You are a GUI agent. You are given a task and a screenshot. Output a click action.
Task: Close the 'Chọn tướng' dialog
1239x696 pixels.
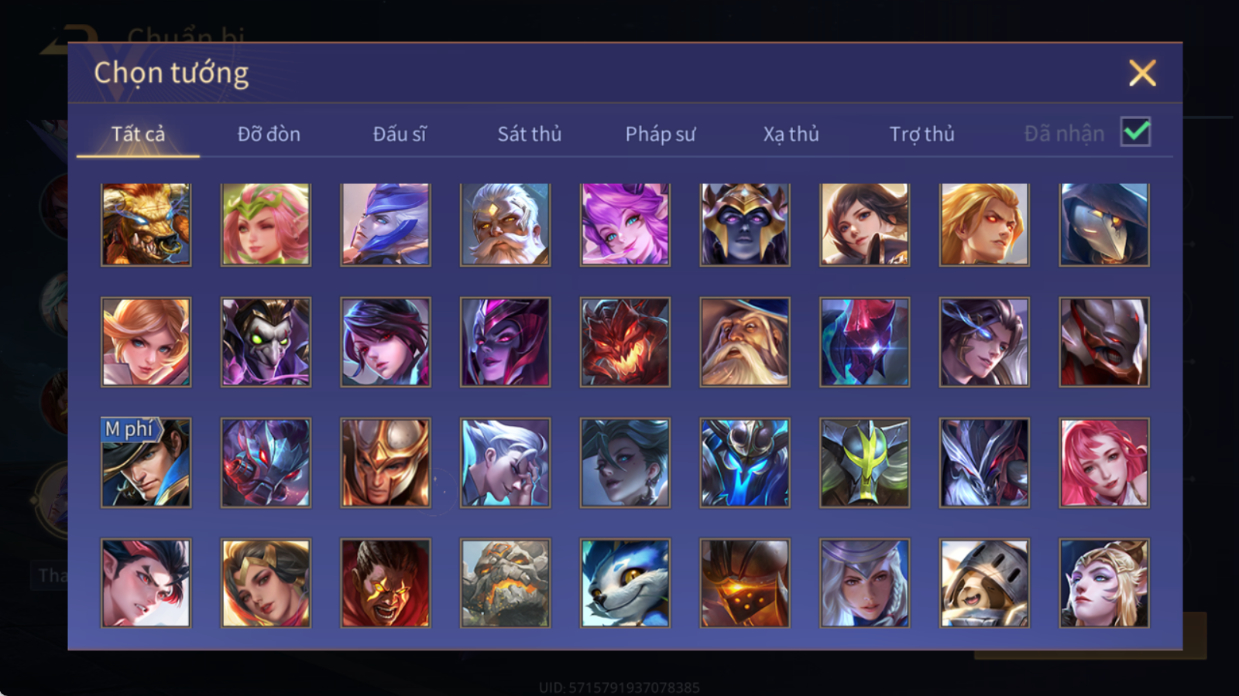click(x=1142, y=73)
